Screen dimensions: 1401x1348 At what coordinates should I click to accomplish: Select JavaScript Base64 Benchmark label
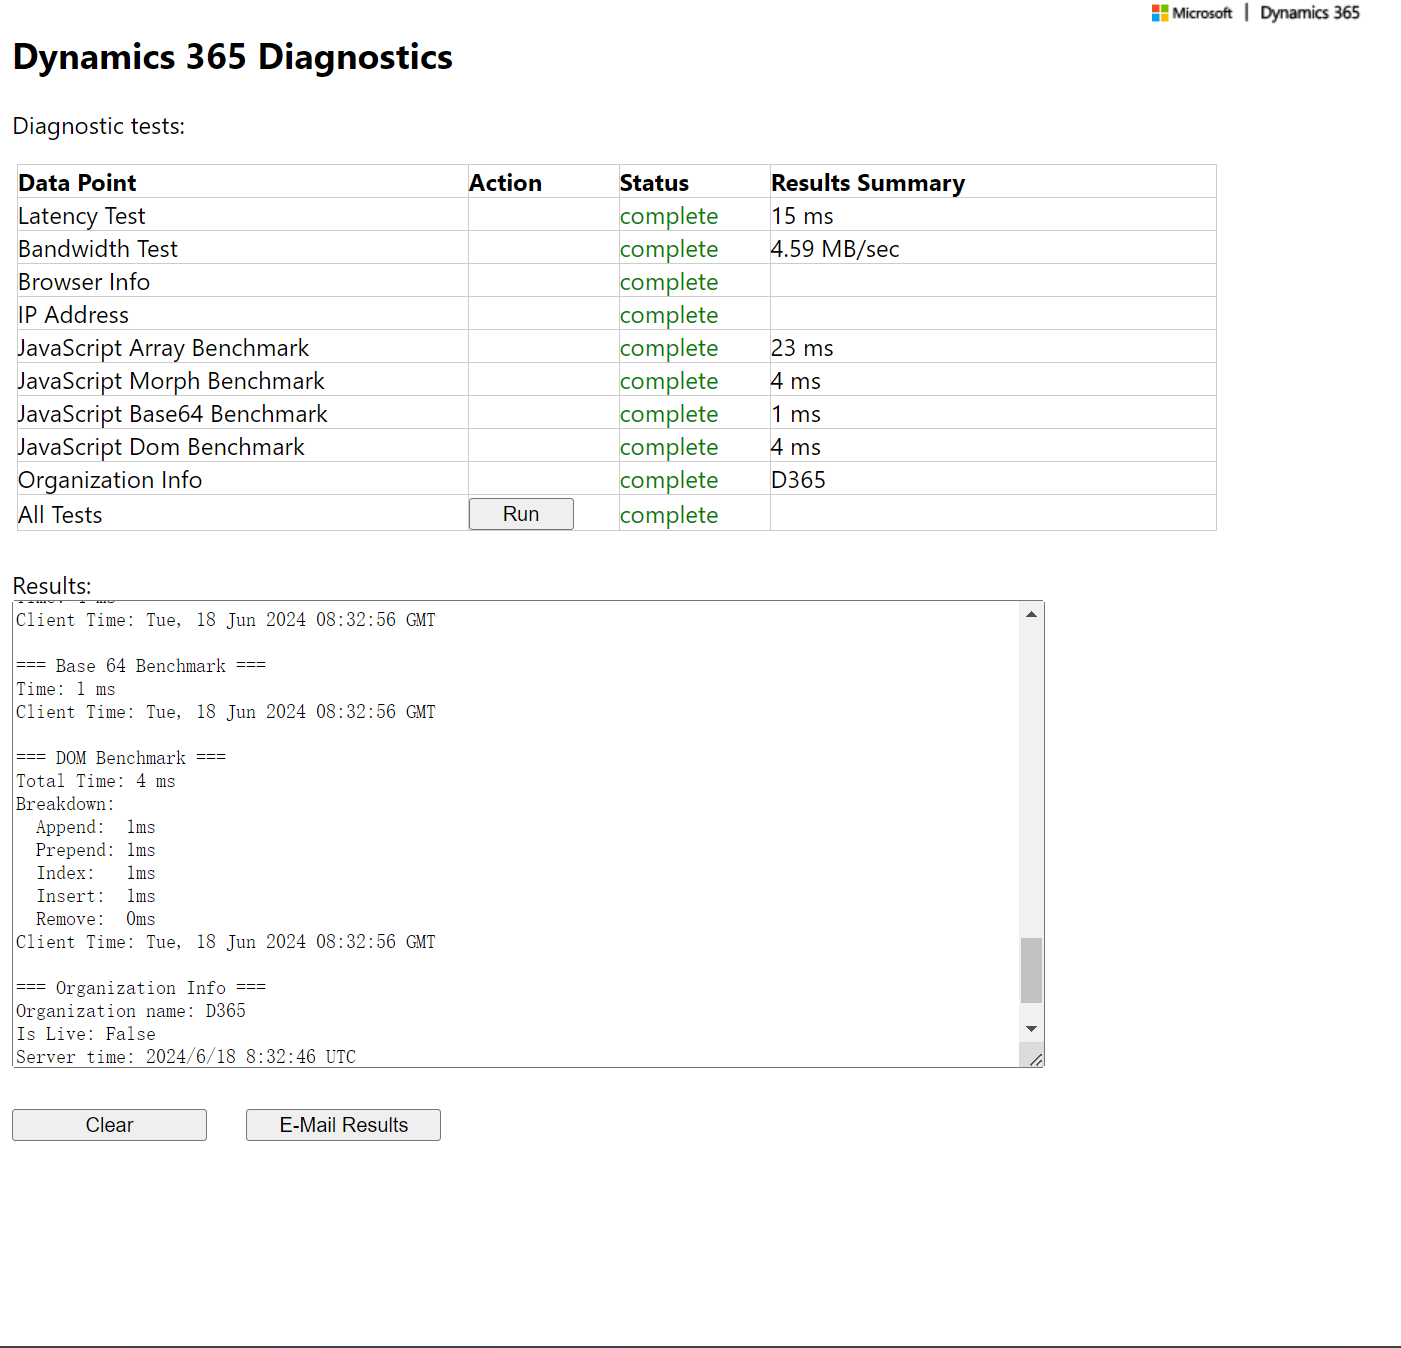173,414
